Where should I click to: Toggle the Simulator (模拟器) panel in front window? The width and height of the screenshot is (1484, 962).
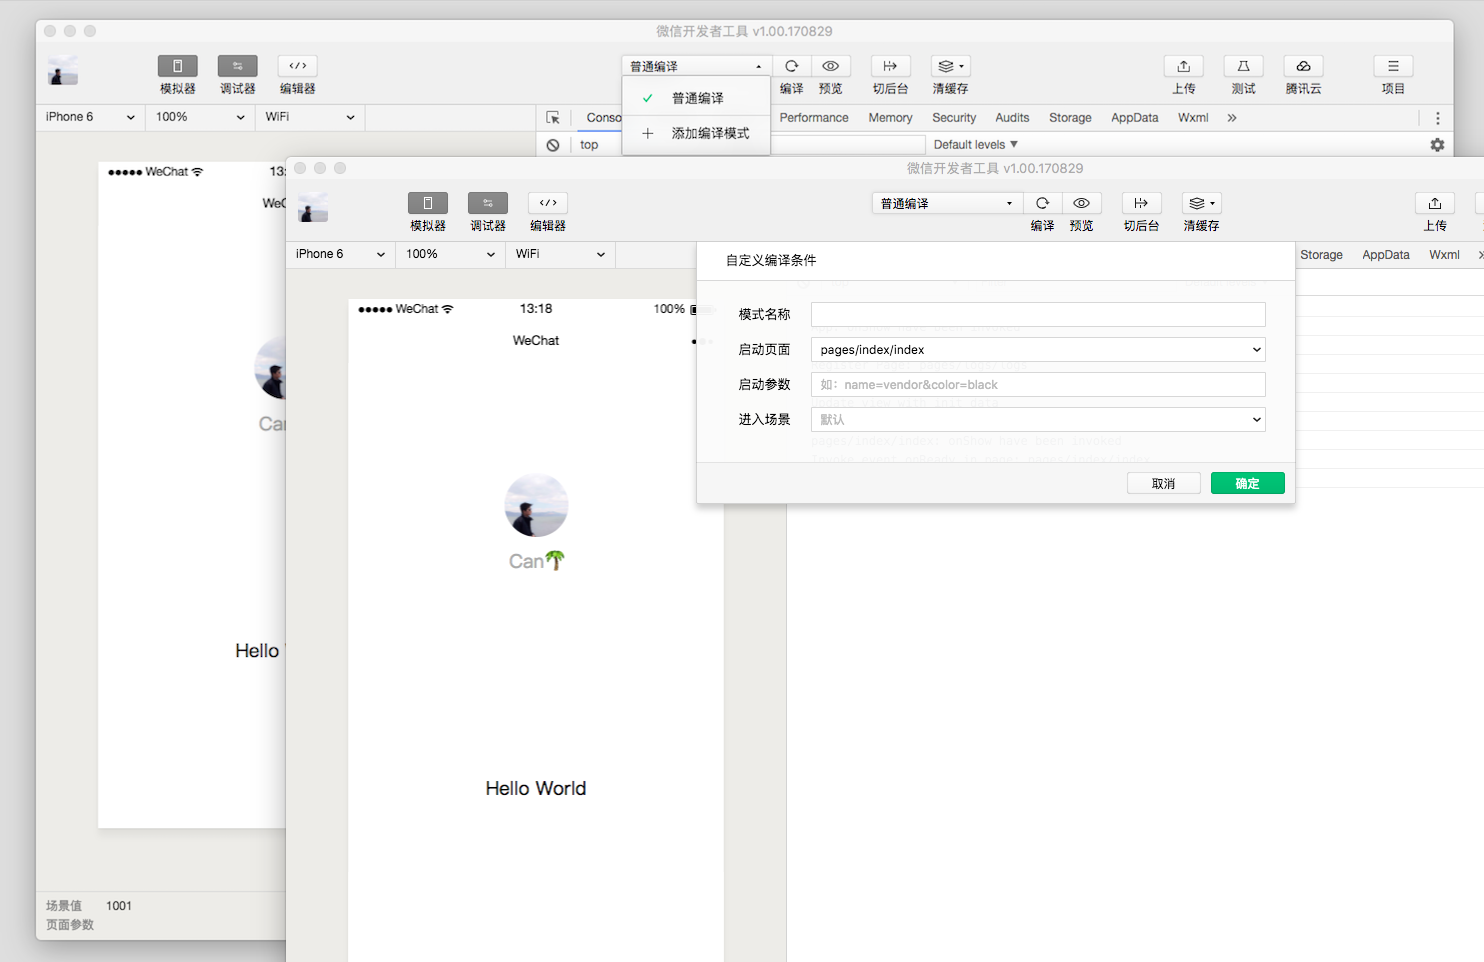click(428, 203)
